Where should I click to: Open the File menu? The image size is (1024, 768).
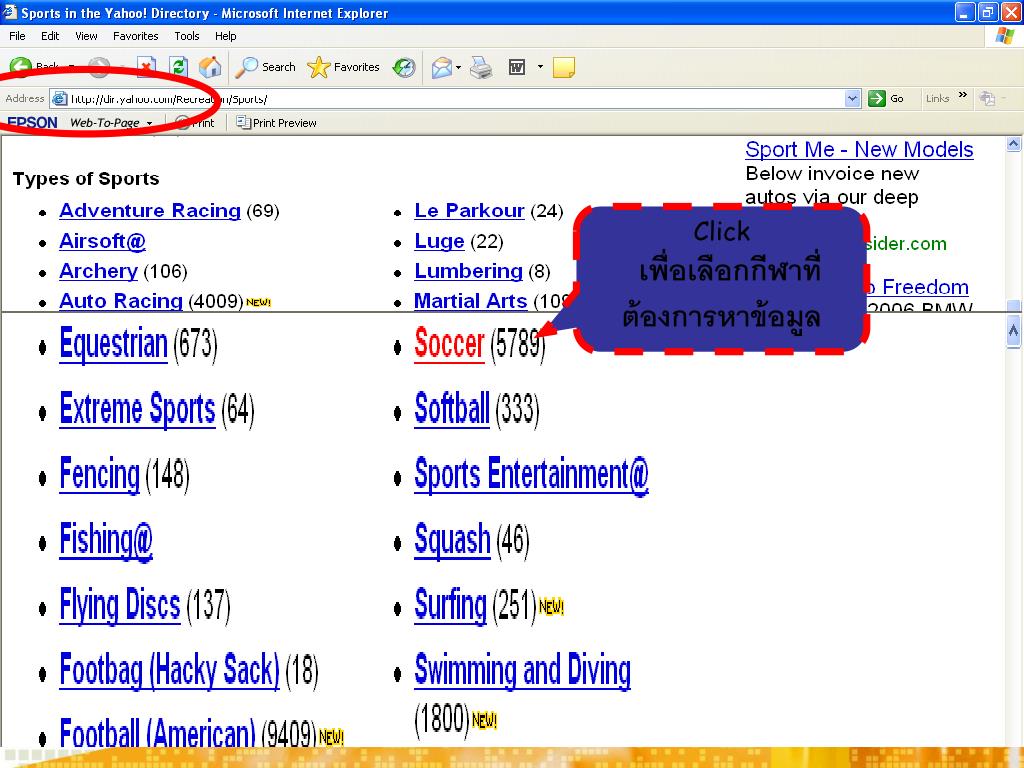coord(18,36)
